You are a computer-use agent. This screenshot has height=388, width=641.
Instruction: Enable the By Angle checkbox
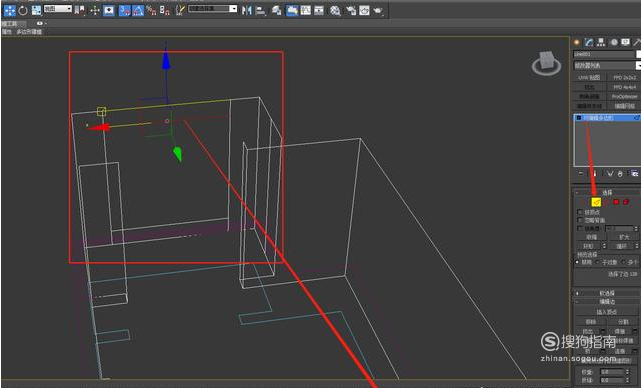(x=580, y=228)
